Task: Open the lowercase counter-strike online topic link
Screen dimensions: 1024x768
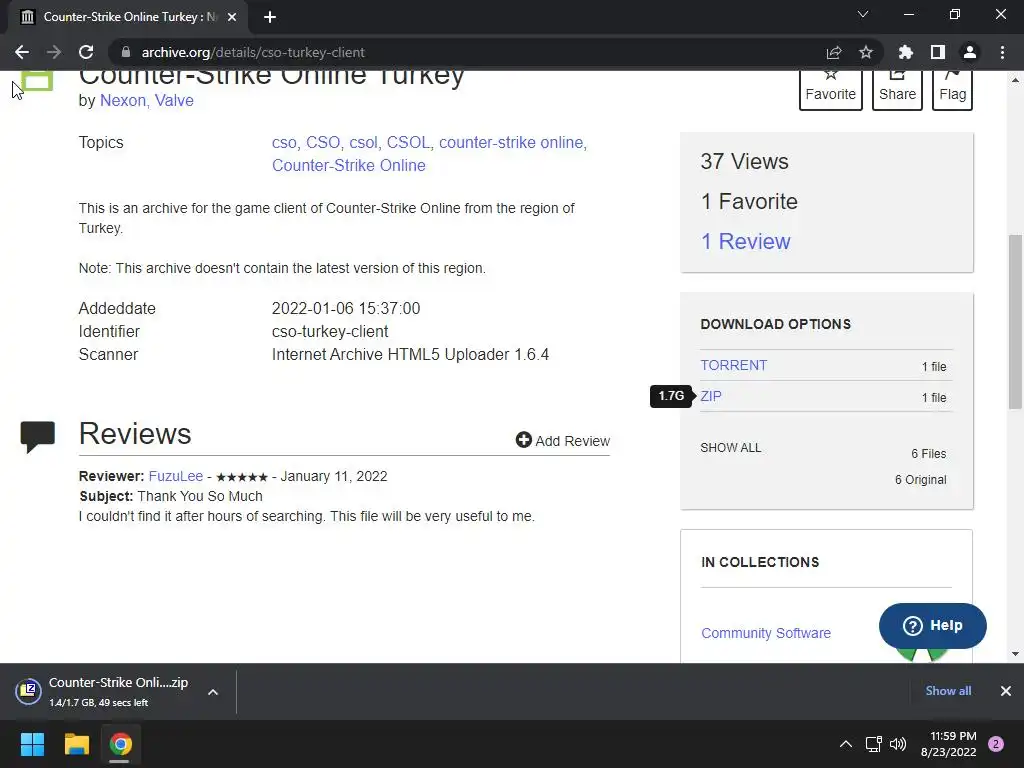Action: coord(511,143)
